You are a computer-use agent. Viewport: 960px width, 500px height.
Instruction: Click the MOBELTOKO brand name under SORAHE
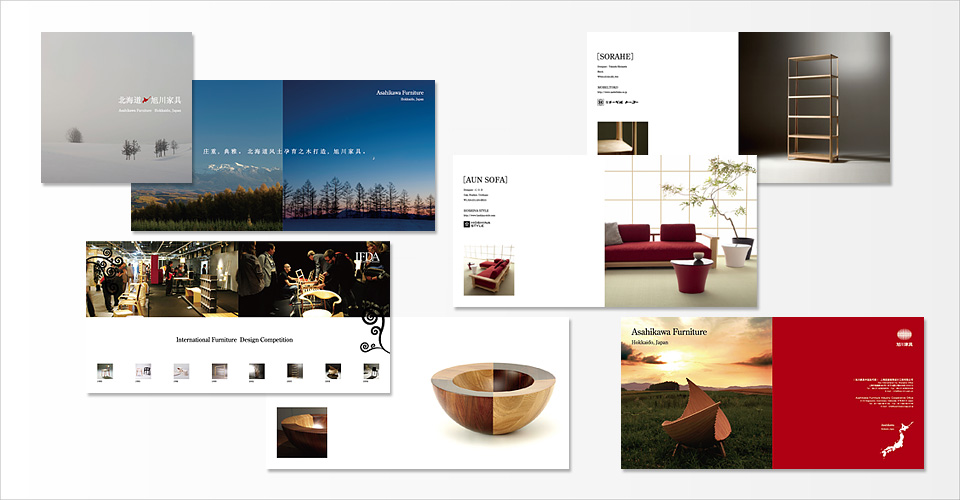pos(607,88)
